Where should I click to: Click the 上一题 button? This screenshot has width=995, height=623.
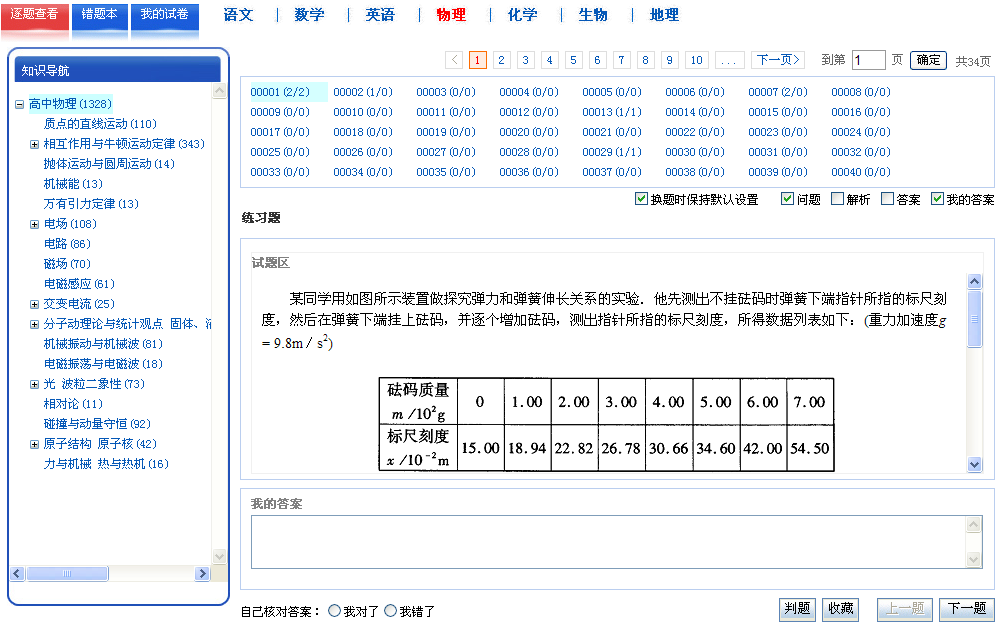[x=905, y=609]
